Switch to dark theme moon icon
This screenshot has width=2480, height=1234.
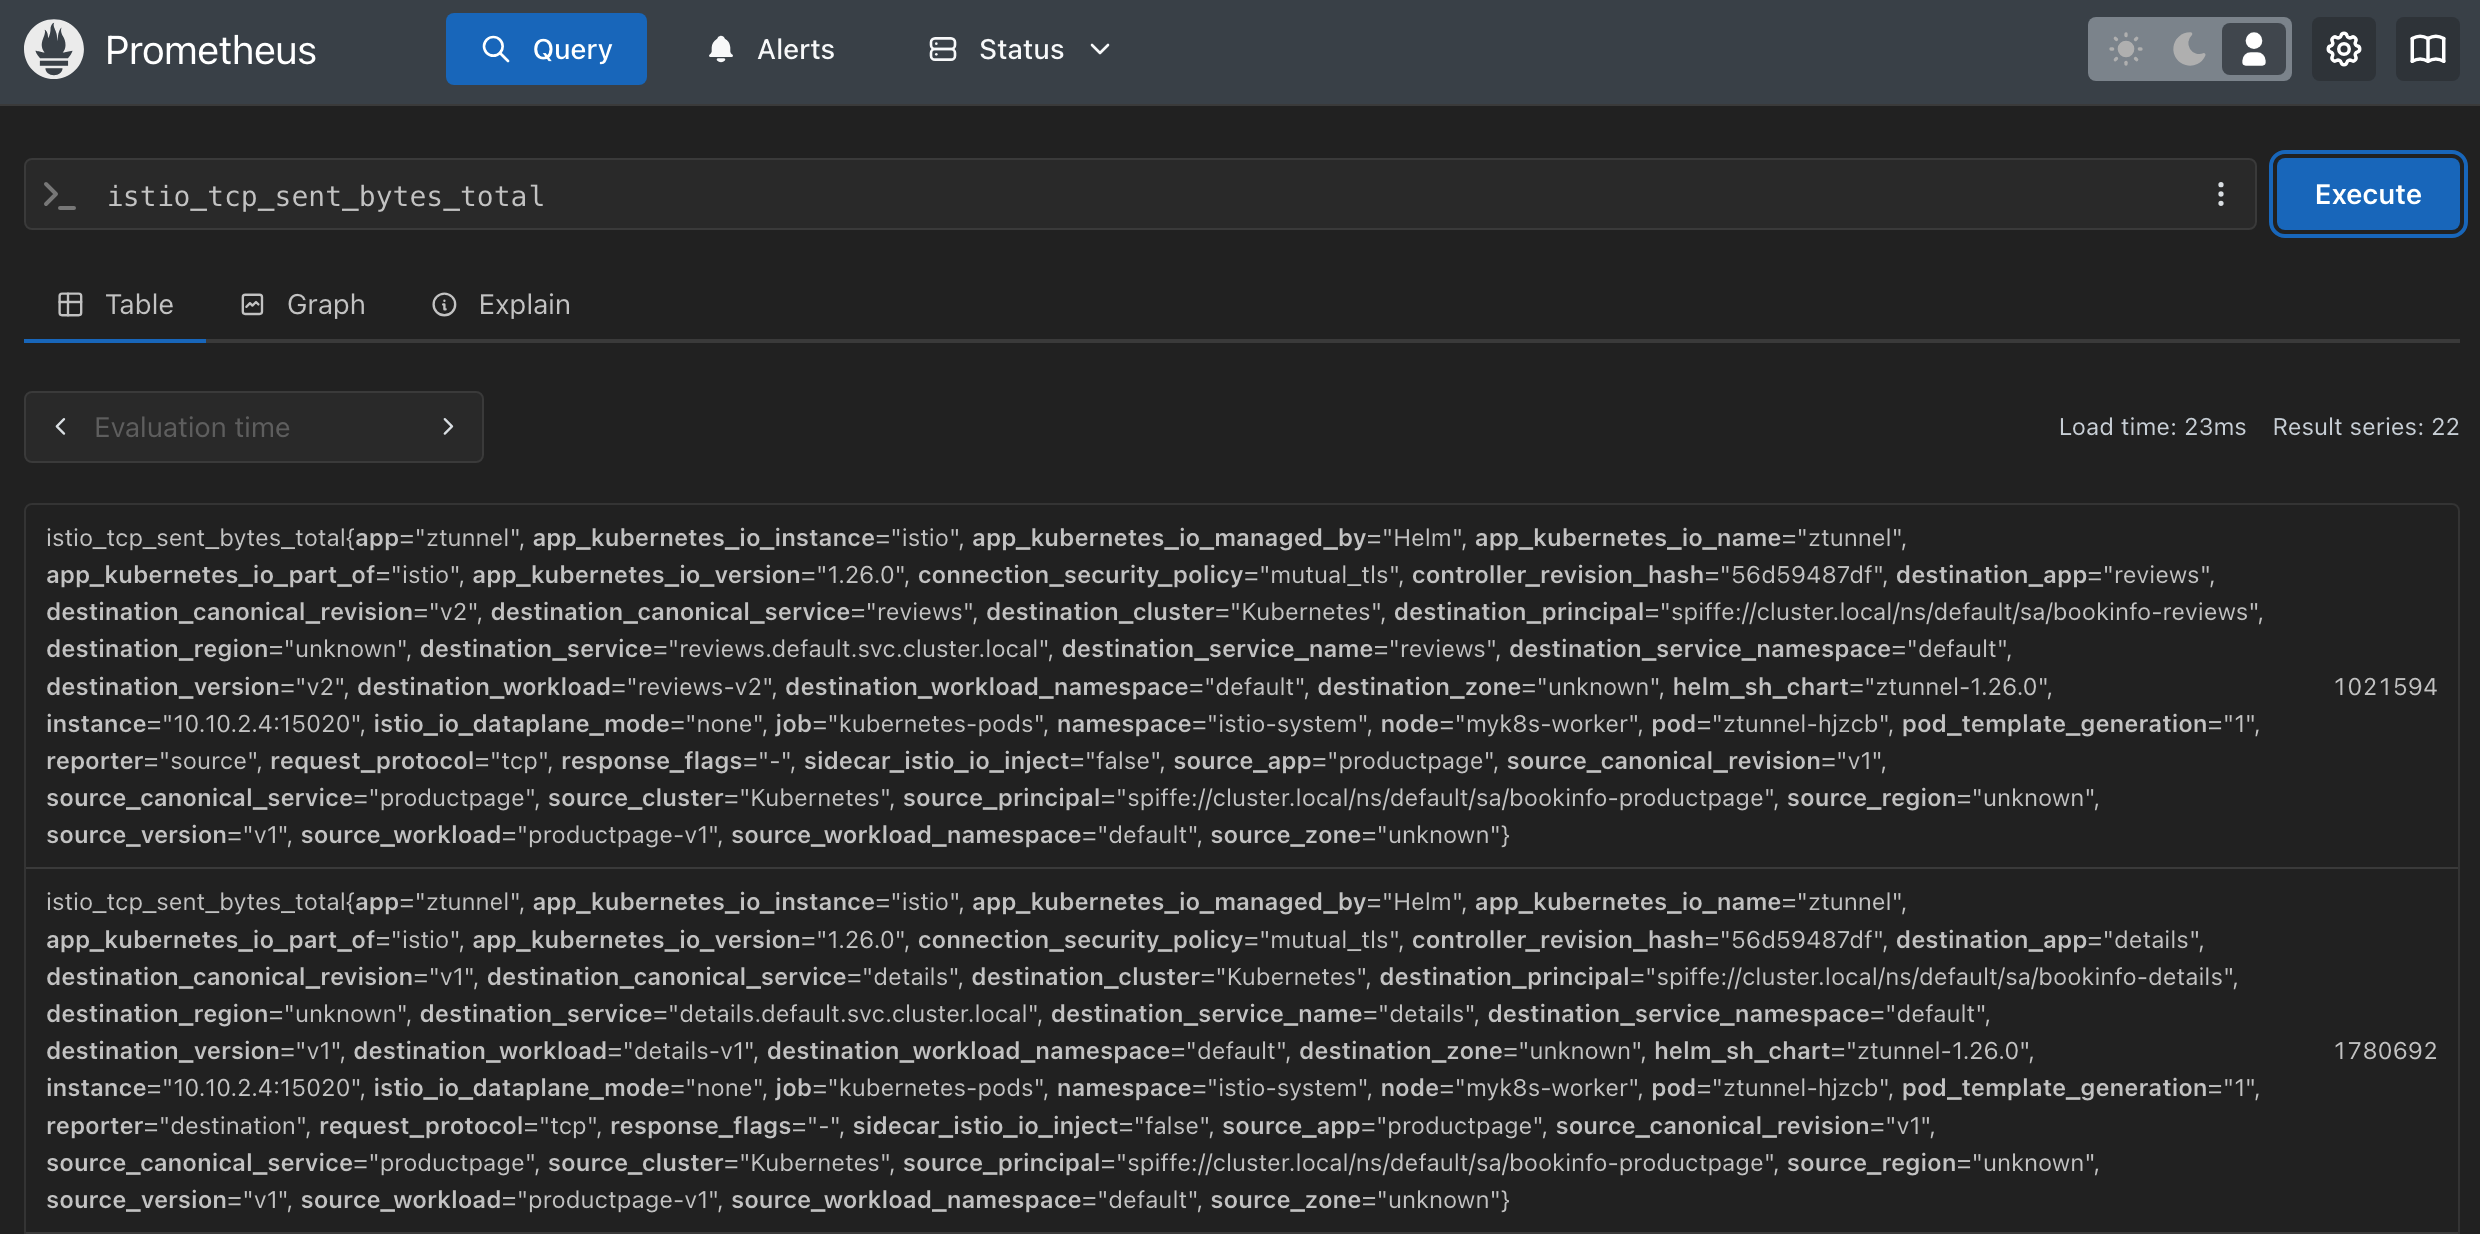pos(2189,49)
